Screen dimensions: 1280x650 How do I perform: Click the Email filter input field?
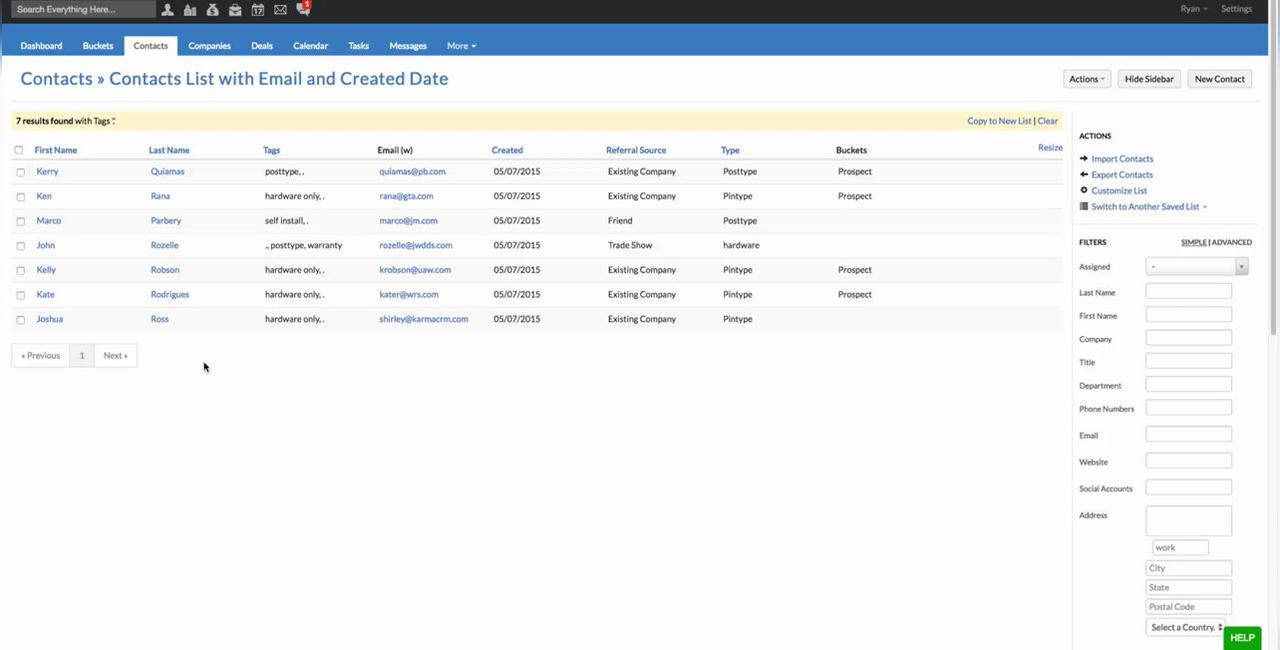pyautogui.click(x=1189, y=435)
